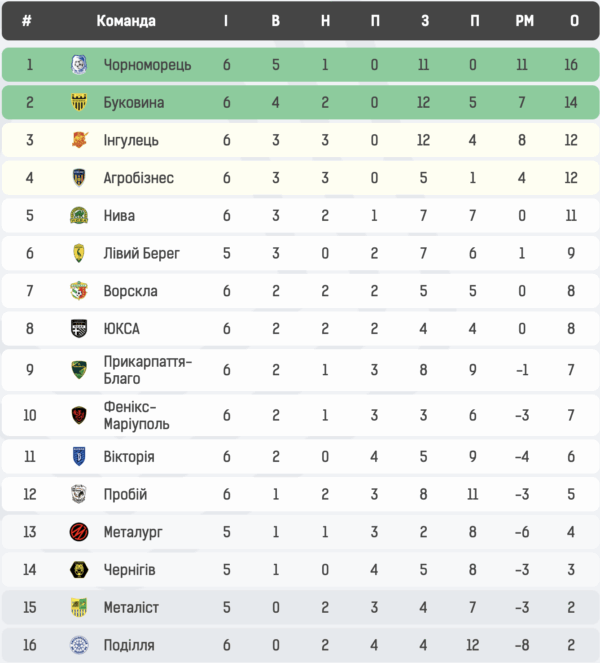600x663 pixels.
Task: Sort by the РМ goal difference header
Action: click(524, 21)
